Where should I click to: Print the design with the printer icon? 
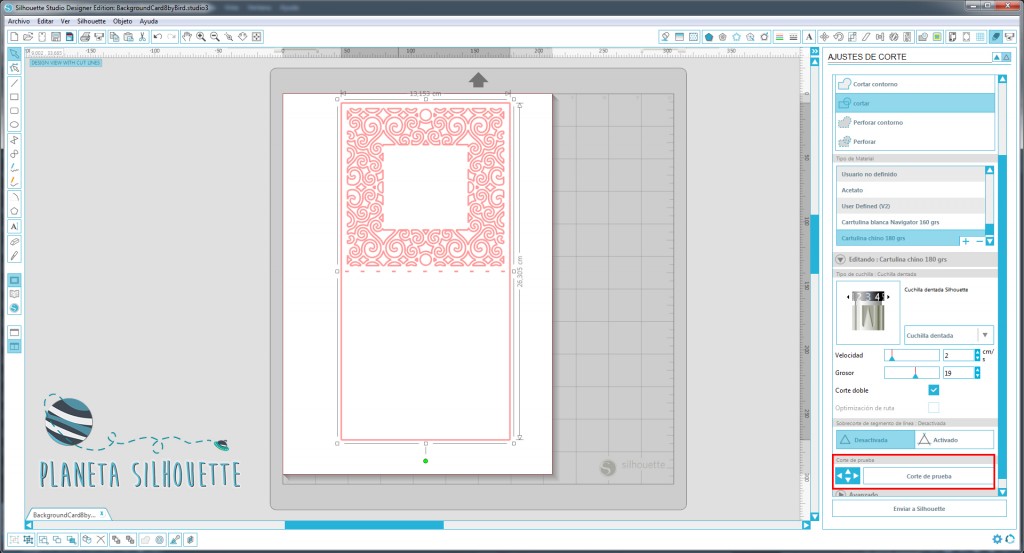point(85,37)
